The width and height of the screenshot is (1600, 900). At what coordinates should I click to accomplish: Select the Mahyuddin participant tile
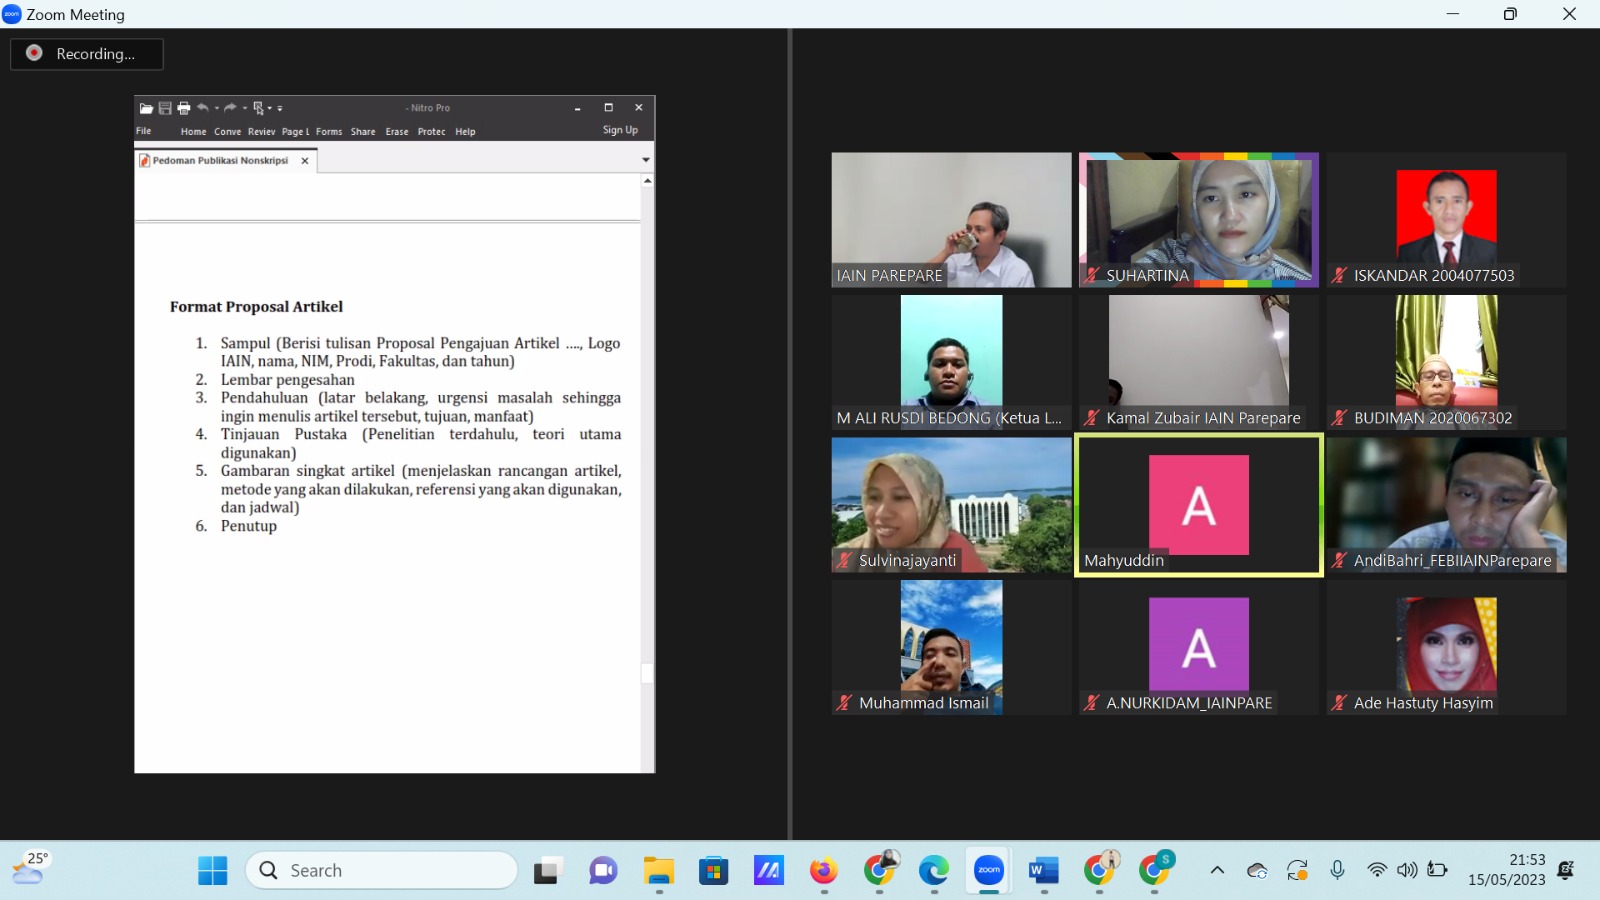(x=1198, y=505)
